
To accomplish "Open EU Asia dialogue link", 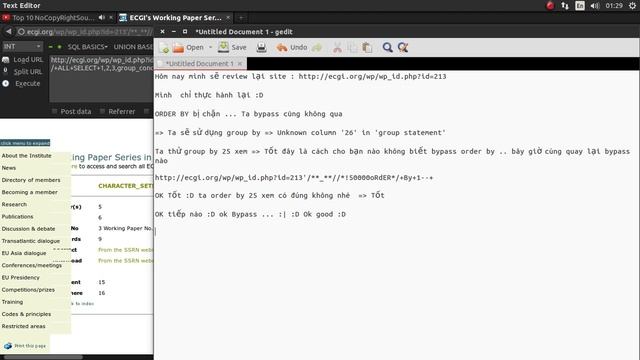I will pos(24,253).
